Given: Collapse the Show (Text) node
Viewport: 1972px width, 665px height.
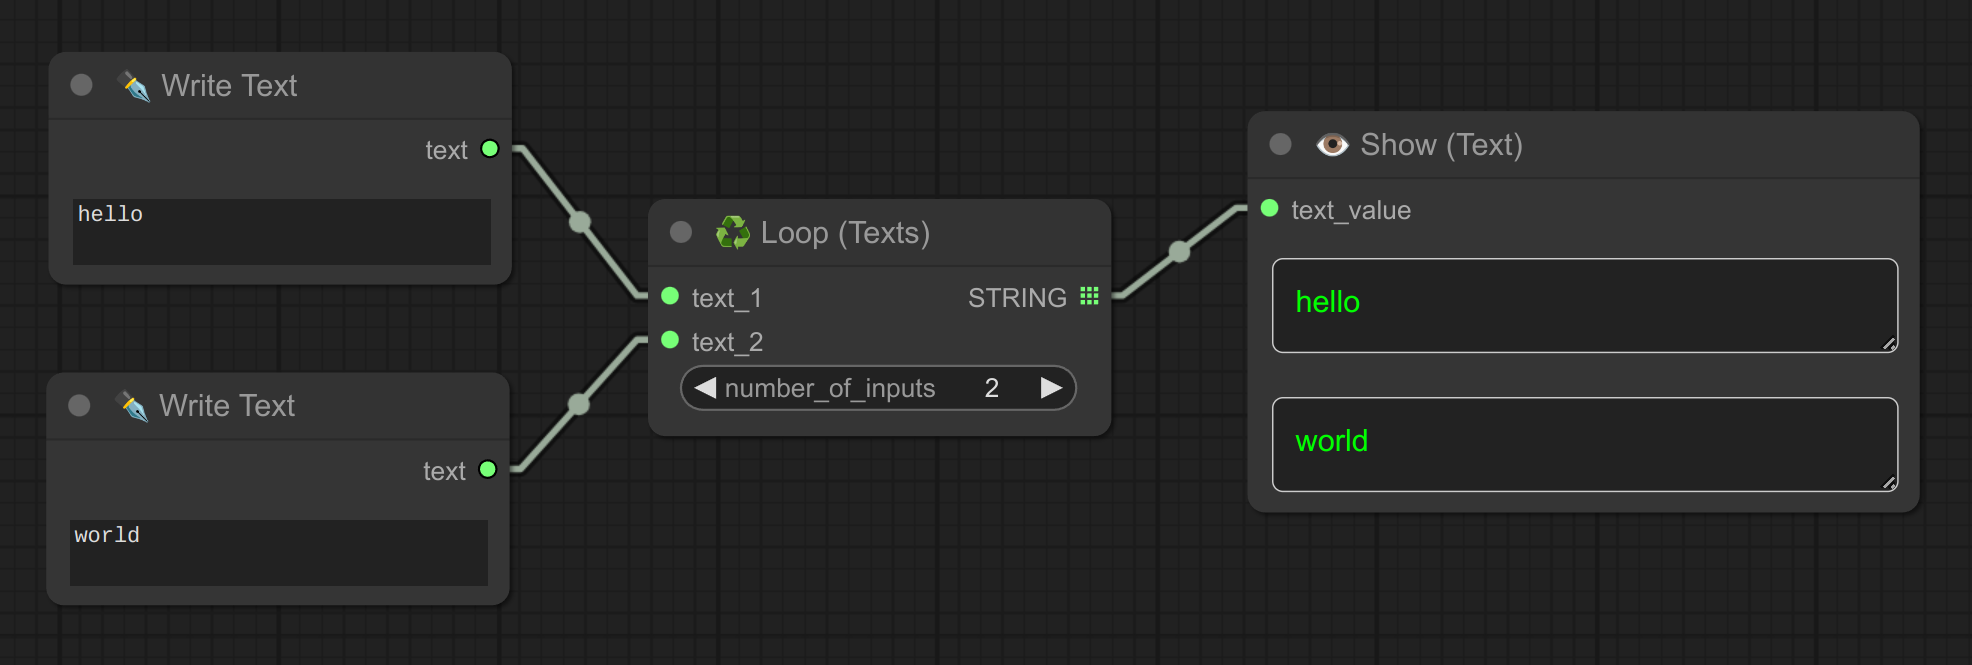Looking at the screenshot, I should (1280, 144).
